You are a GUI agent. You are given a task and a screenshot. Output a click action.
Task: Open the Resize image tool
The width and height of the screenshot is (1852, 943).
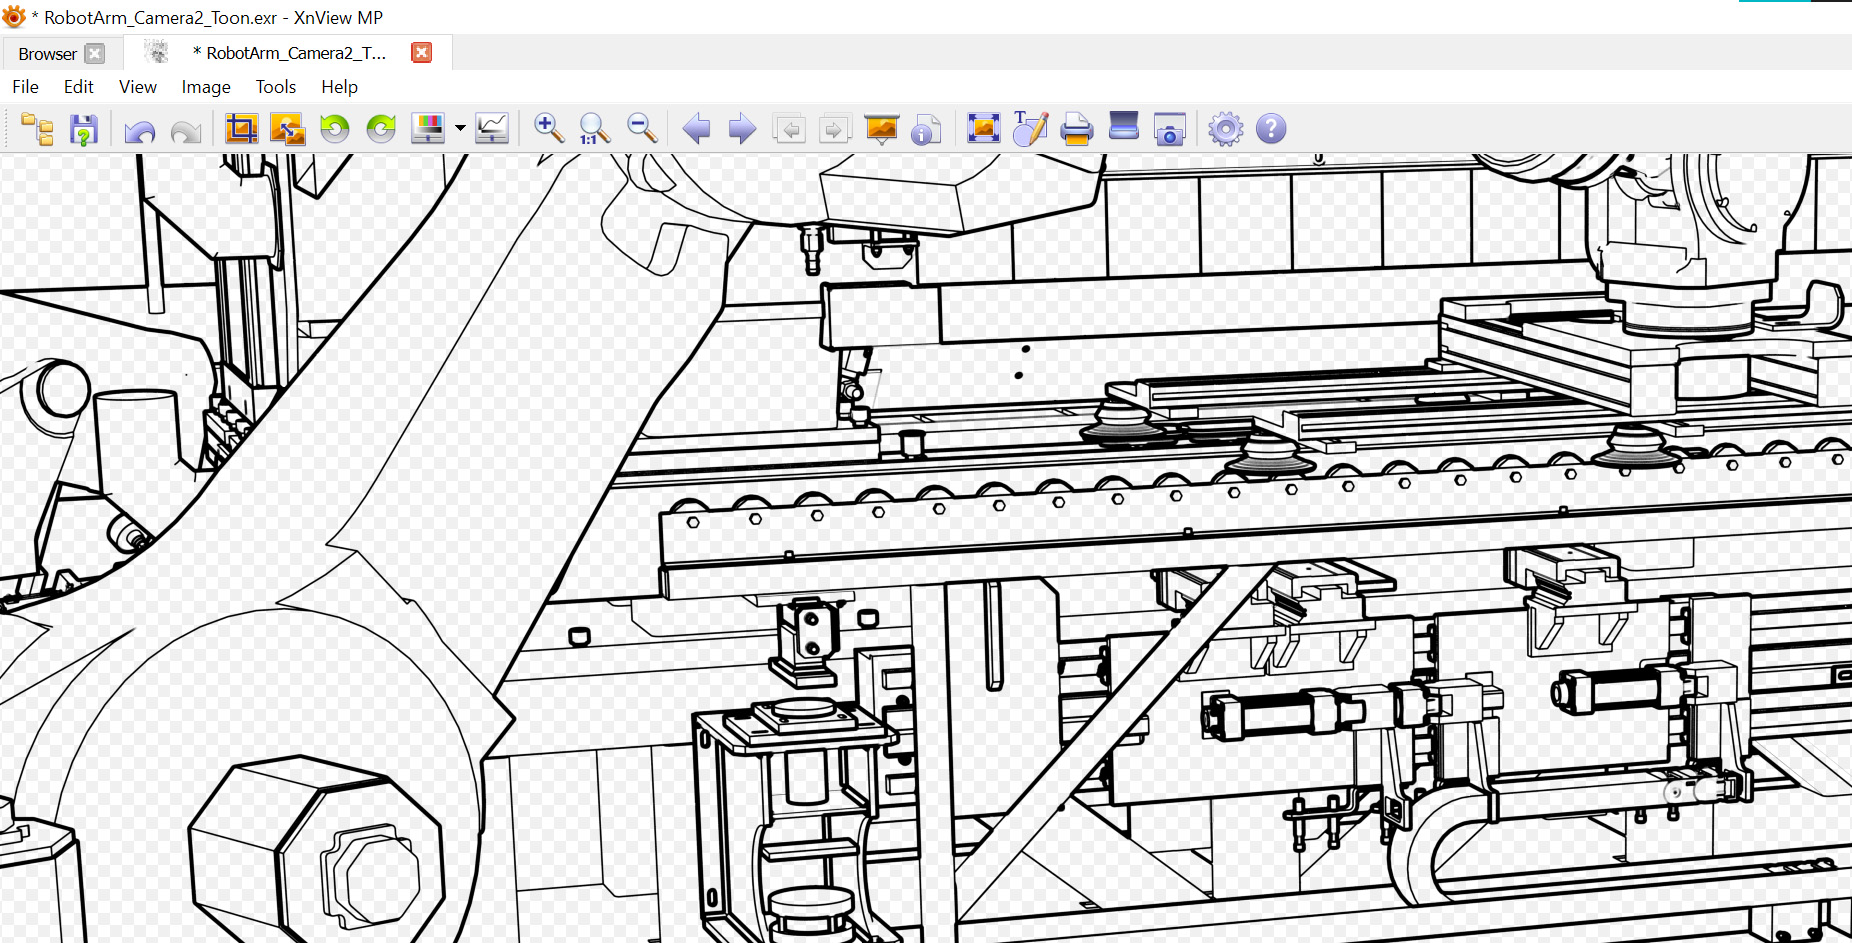coord(288,129)
